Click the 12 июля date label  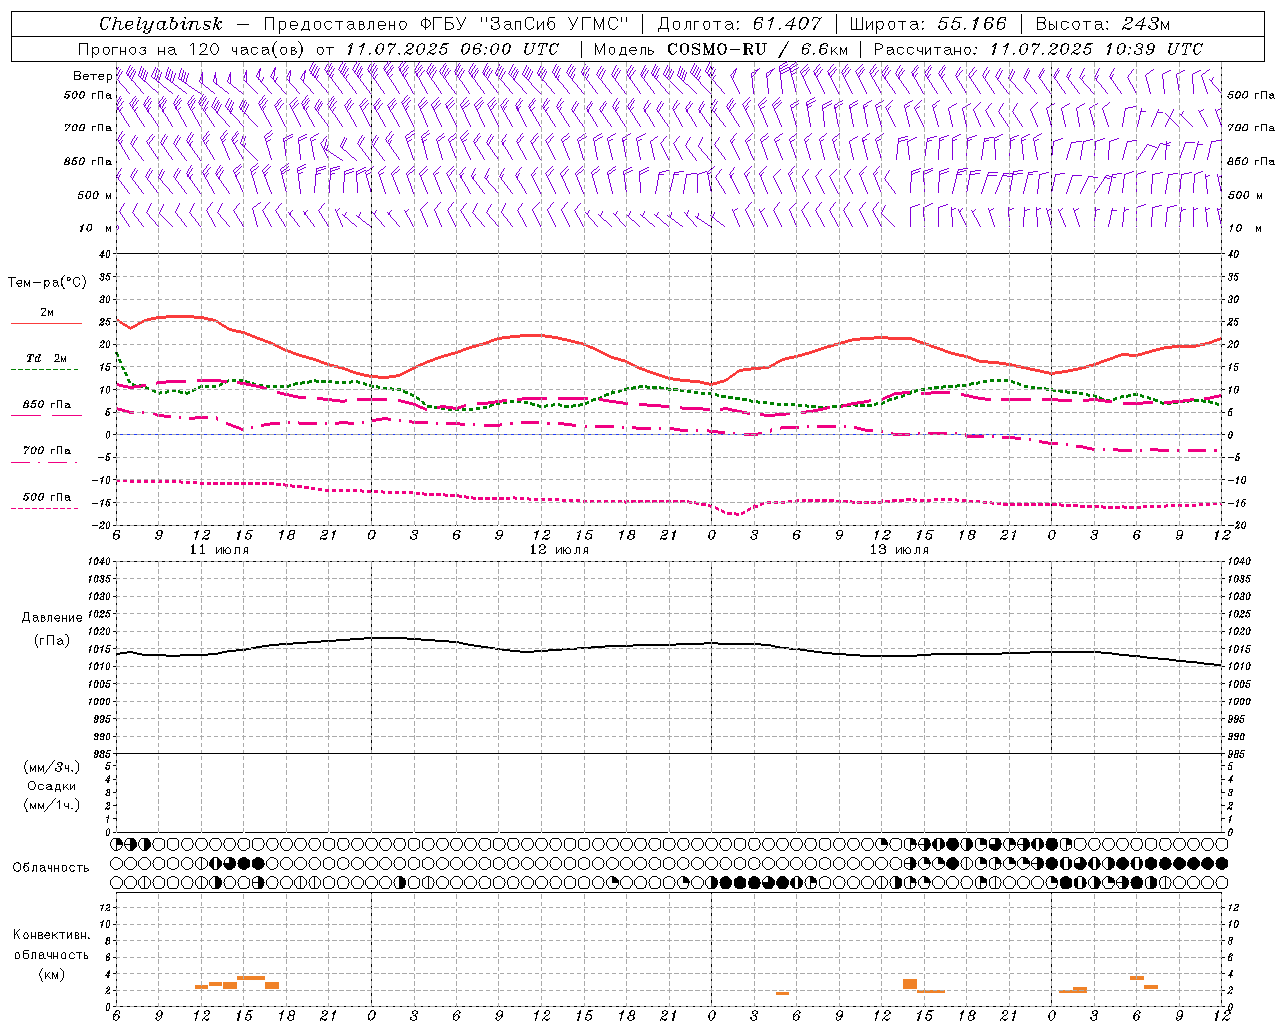click(x=559, y=550)
